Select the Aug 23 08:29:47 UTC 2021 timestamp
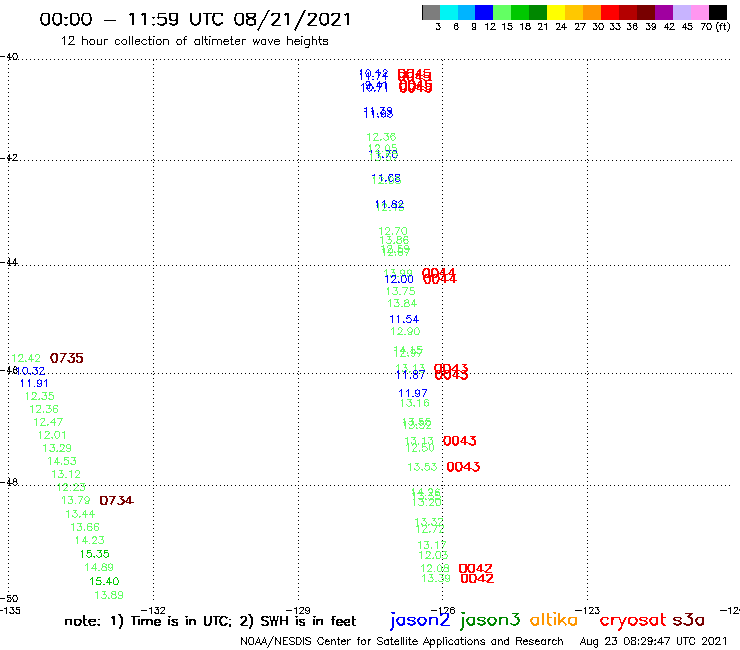The image size is (740, 650). click(x=654, y=642)
